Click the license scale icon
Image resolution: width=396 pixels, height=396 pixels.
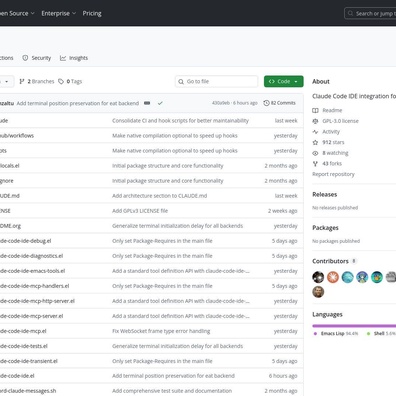point(315,121)
